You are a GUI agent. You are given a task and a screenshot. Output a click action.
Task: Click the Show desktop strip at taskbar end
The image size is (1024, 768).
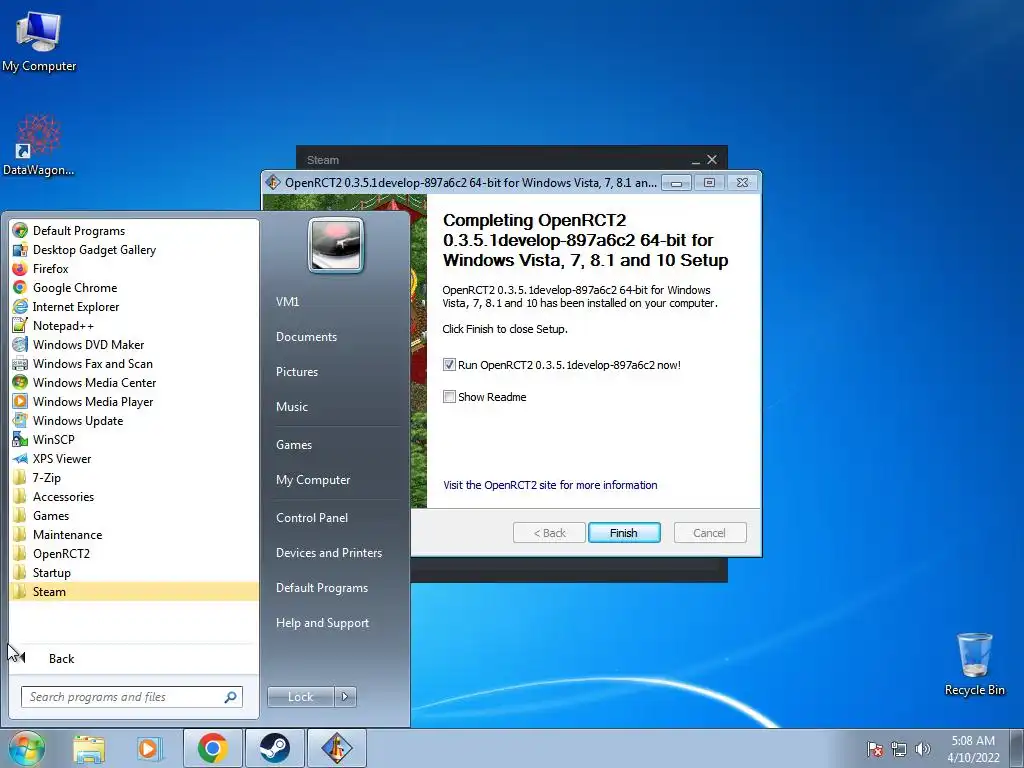[1018, 748]
